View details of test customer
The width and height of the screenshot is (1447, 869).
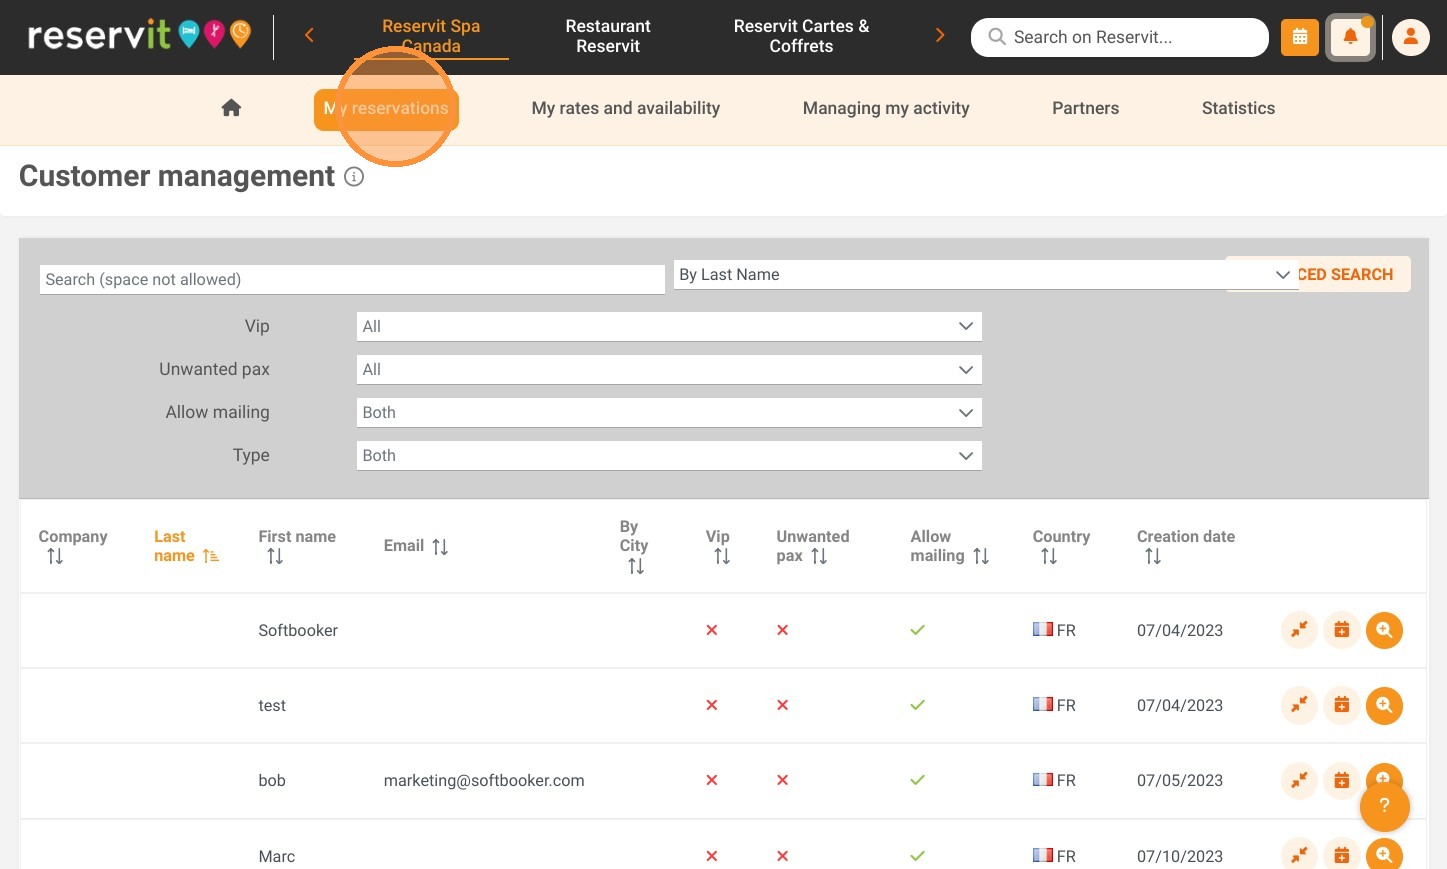coord(1385,705)
